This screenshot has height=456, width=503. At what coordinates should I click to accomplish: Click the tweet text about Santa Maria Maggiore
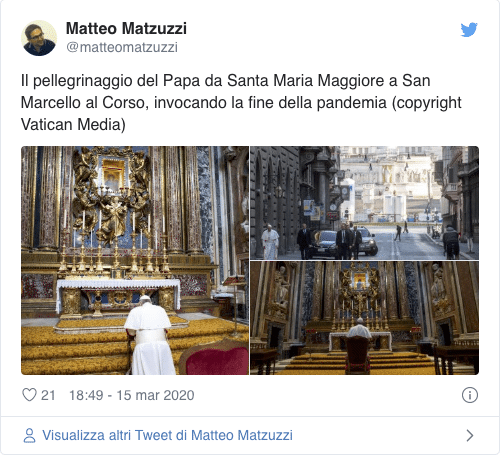pos(241,102)
